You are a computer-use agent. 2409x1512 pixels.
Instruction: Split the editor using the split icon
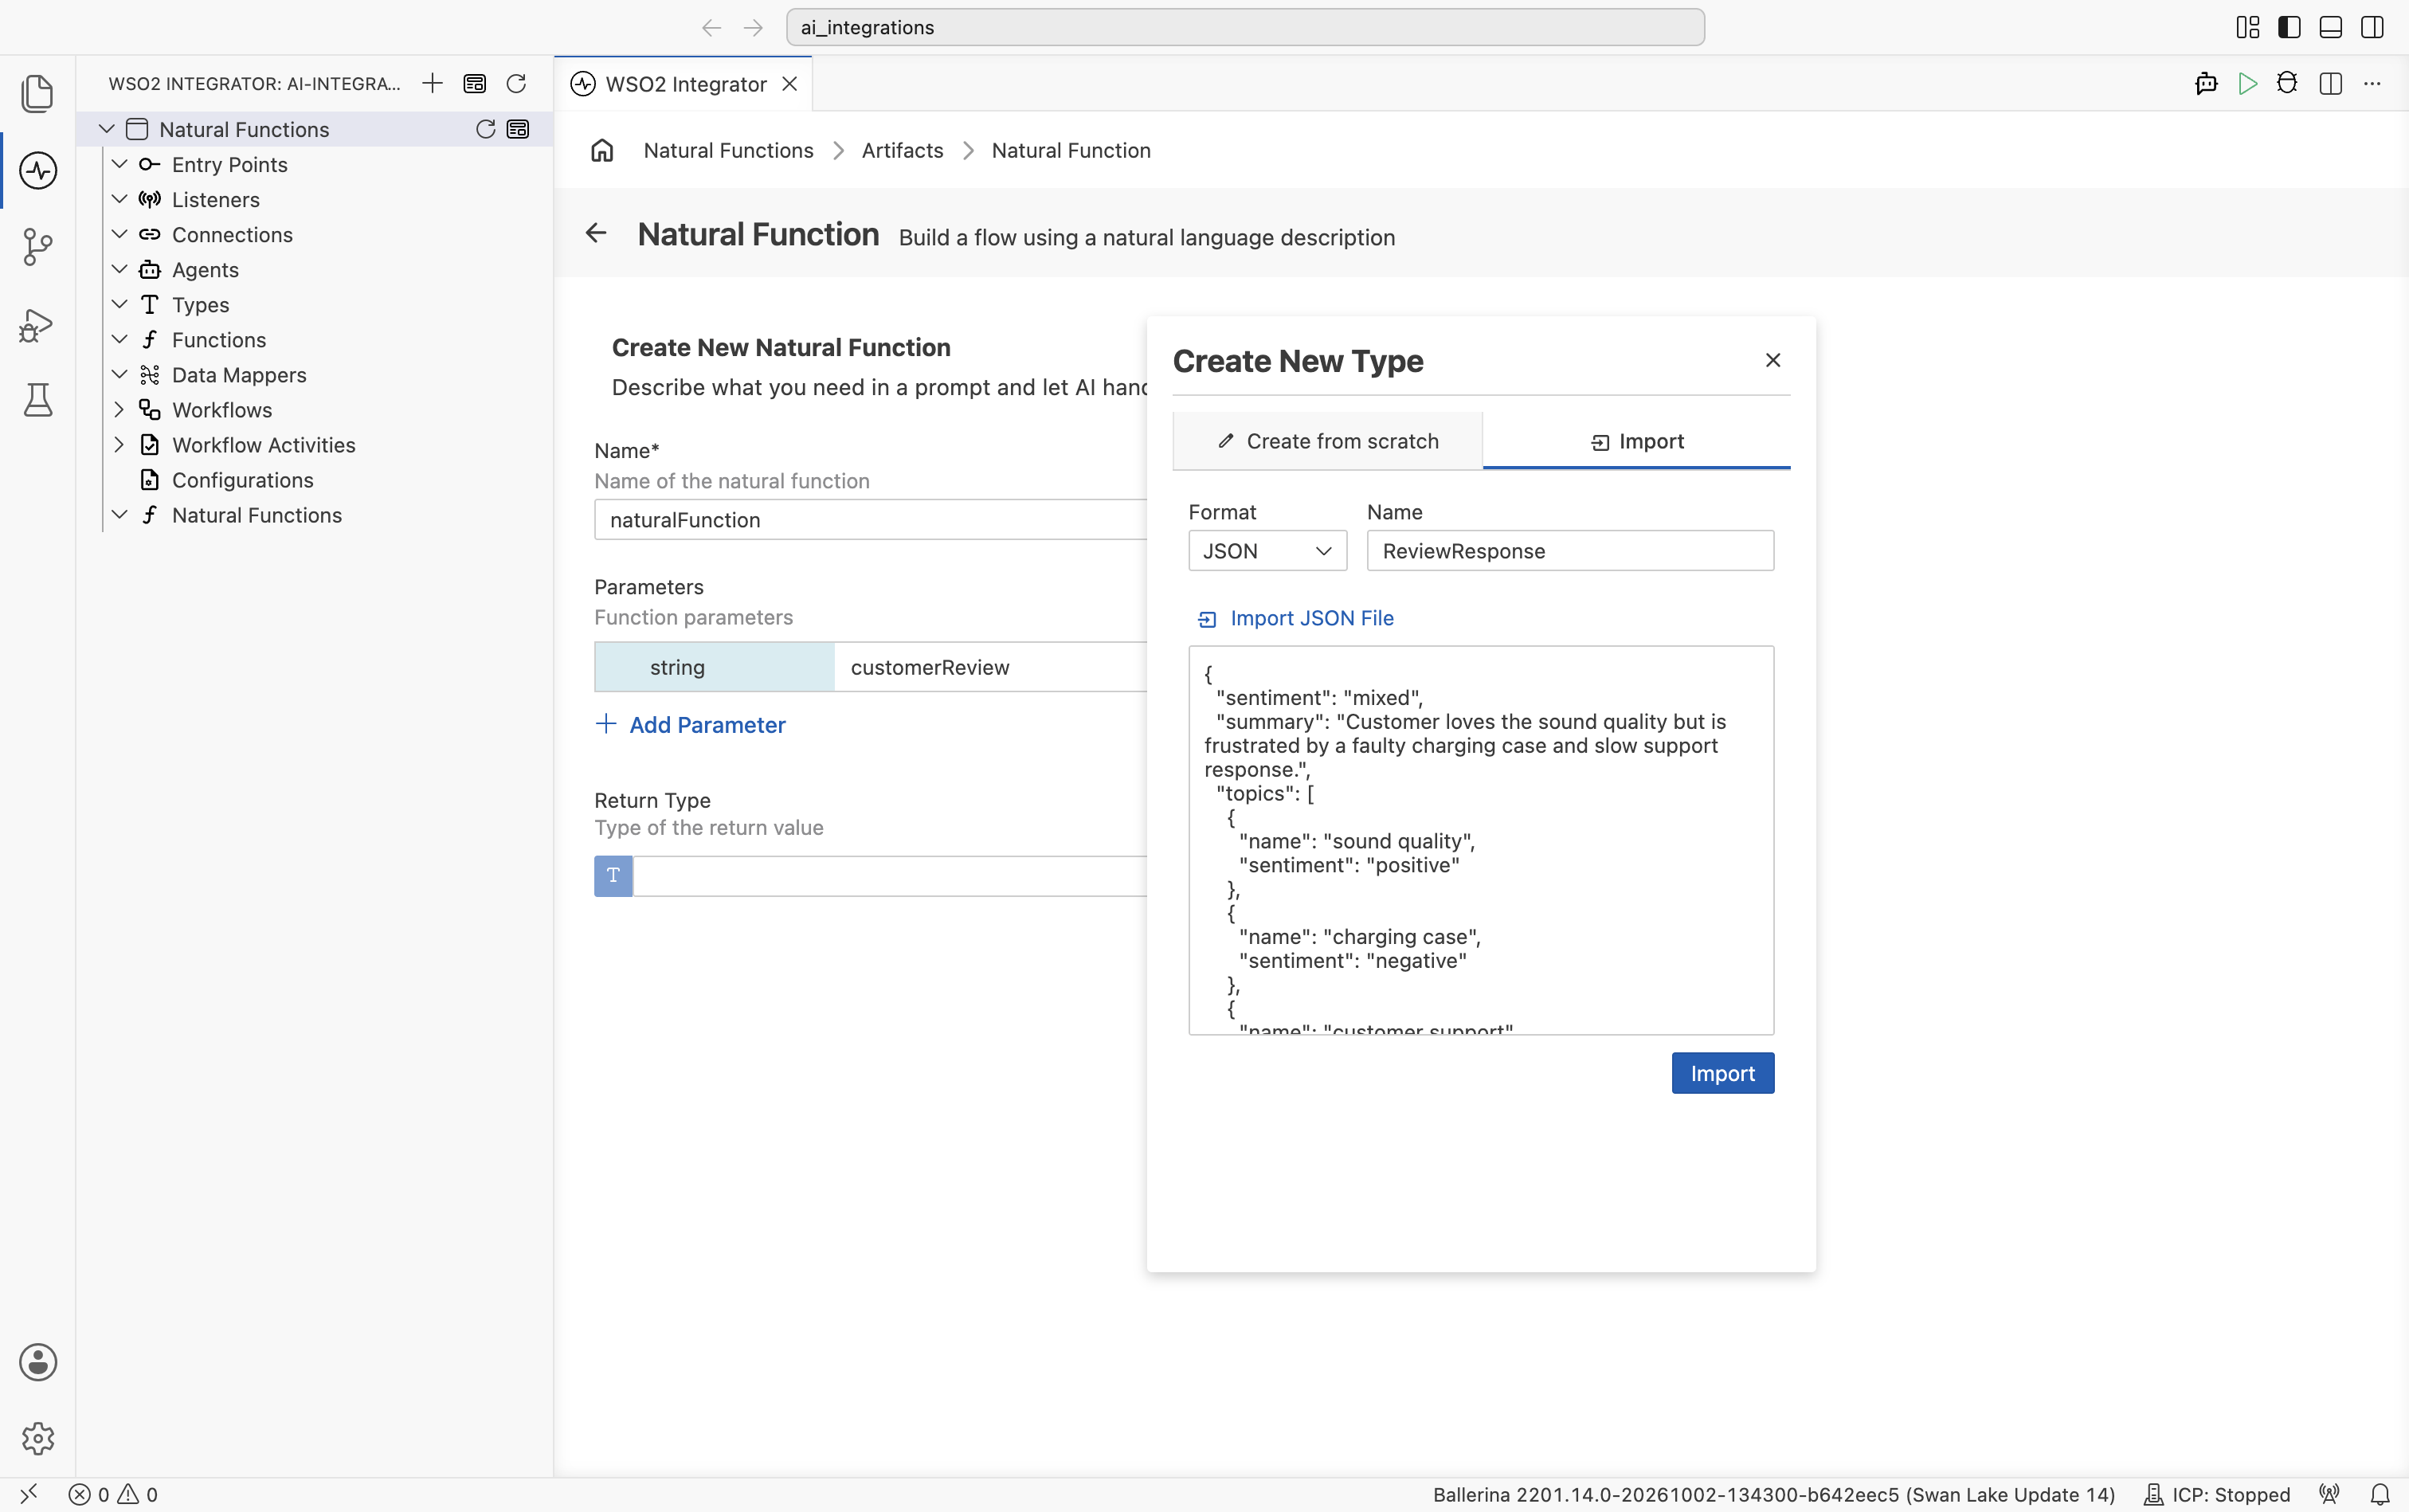(2330, 83)
